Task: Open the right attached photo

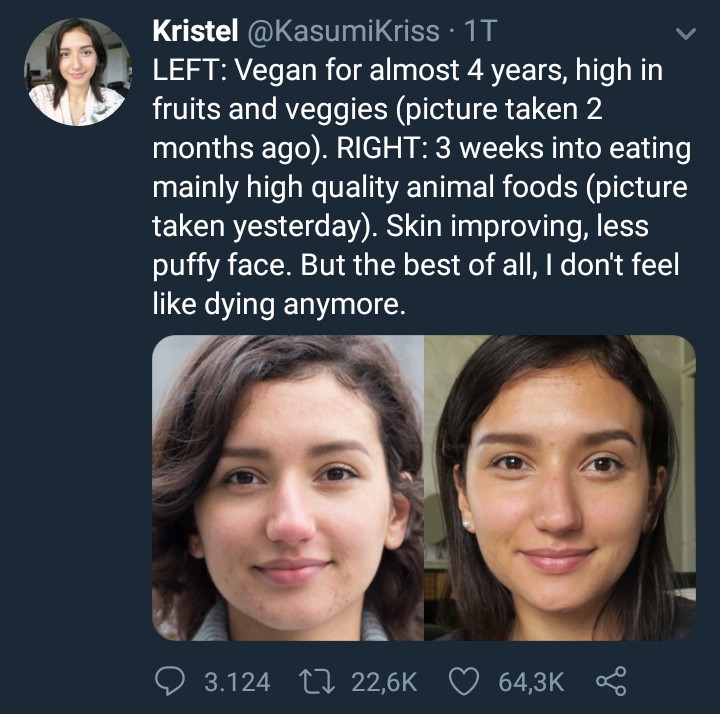Action: [560, 487]
